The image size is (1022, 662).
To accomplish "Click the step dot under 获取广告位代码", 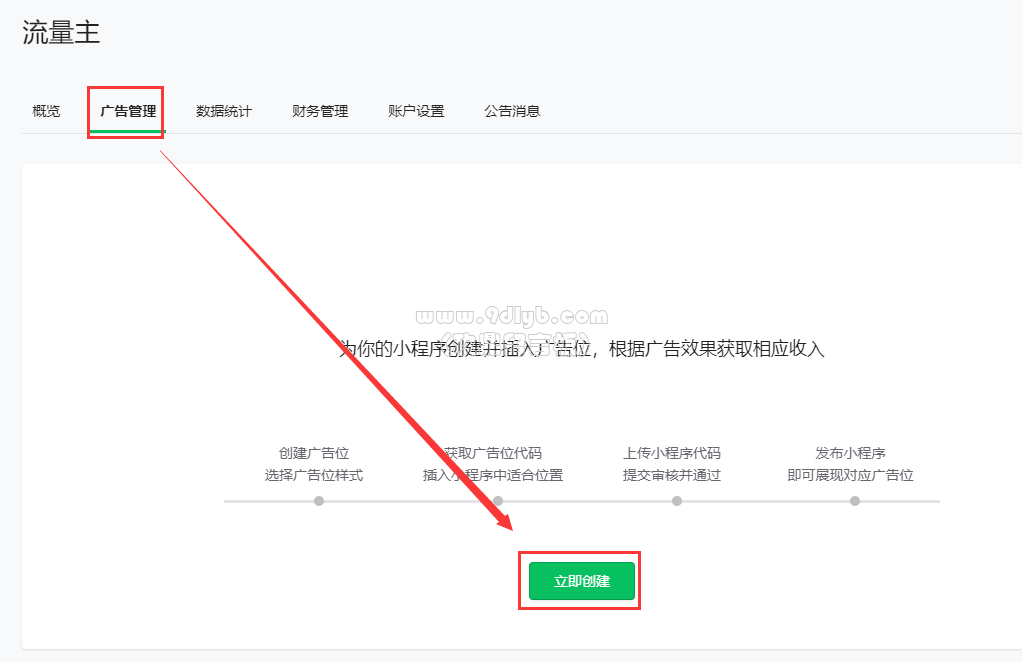I will 498,501.
